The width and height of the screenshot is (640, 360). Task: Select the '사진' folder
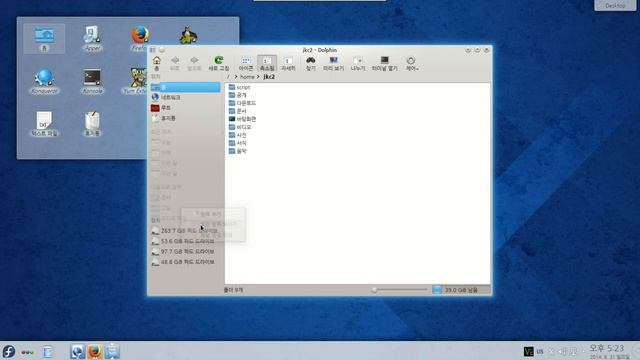(238, 135)
